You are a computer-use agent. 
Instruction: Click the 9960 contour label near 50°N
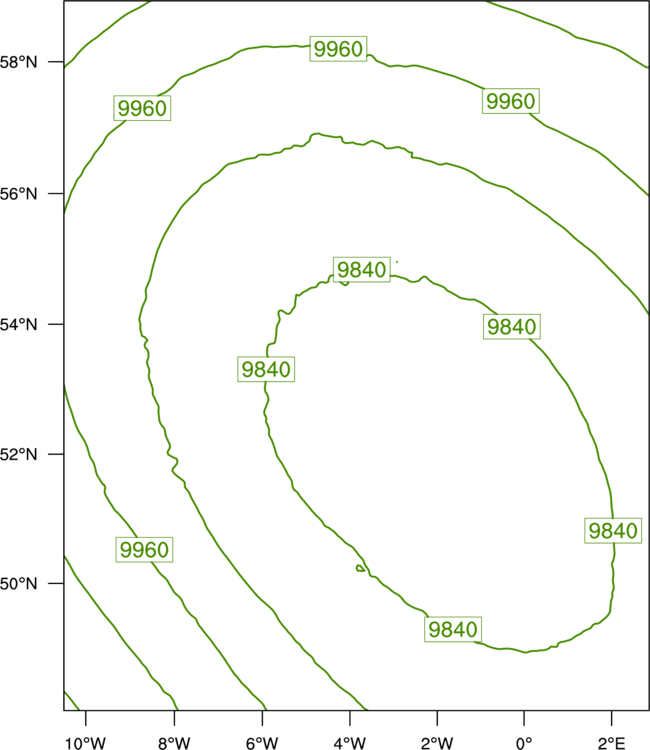(144, 550)
